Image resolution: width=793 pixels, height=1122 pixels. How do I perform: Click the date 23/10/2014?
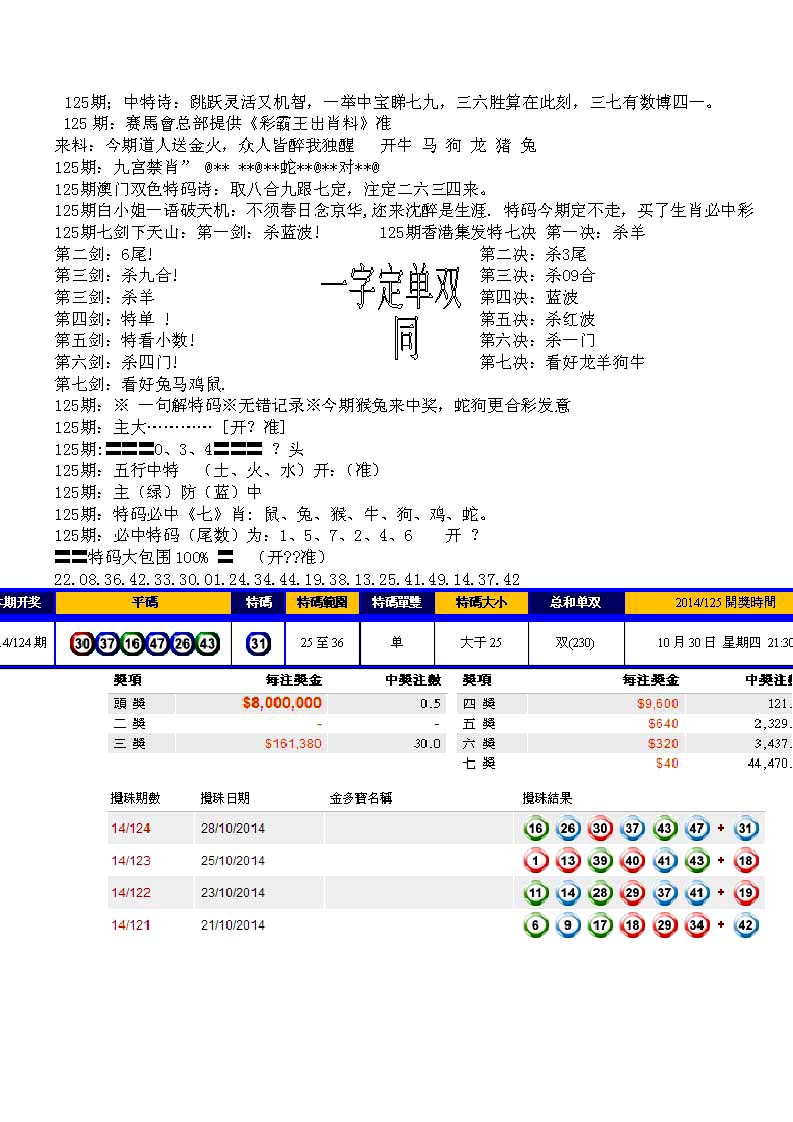pyautogui.click(x=233, y=892)
